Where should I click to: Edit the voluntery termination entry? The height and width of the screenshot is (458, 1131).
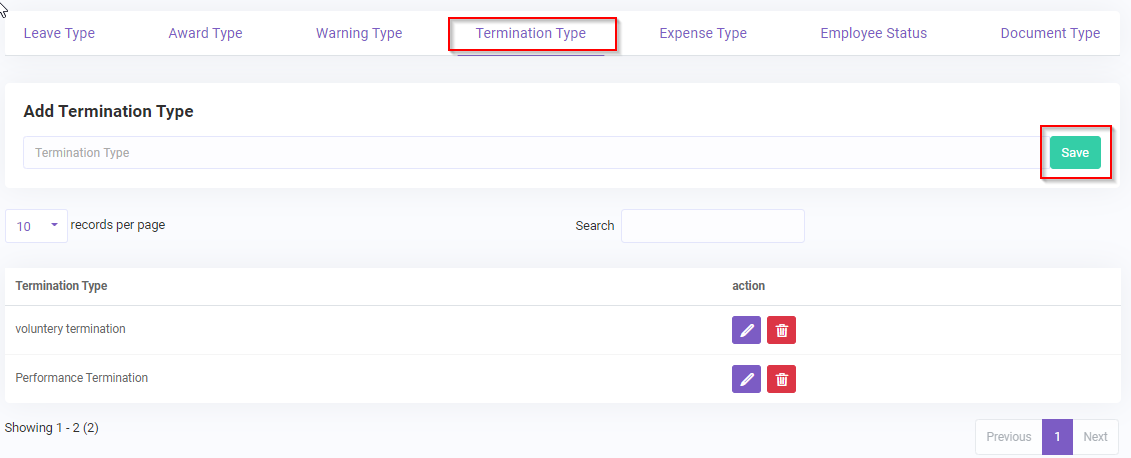[x=746, y=330]
